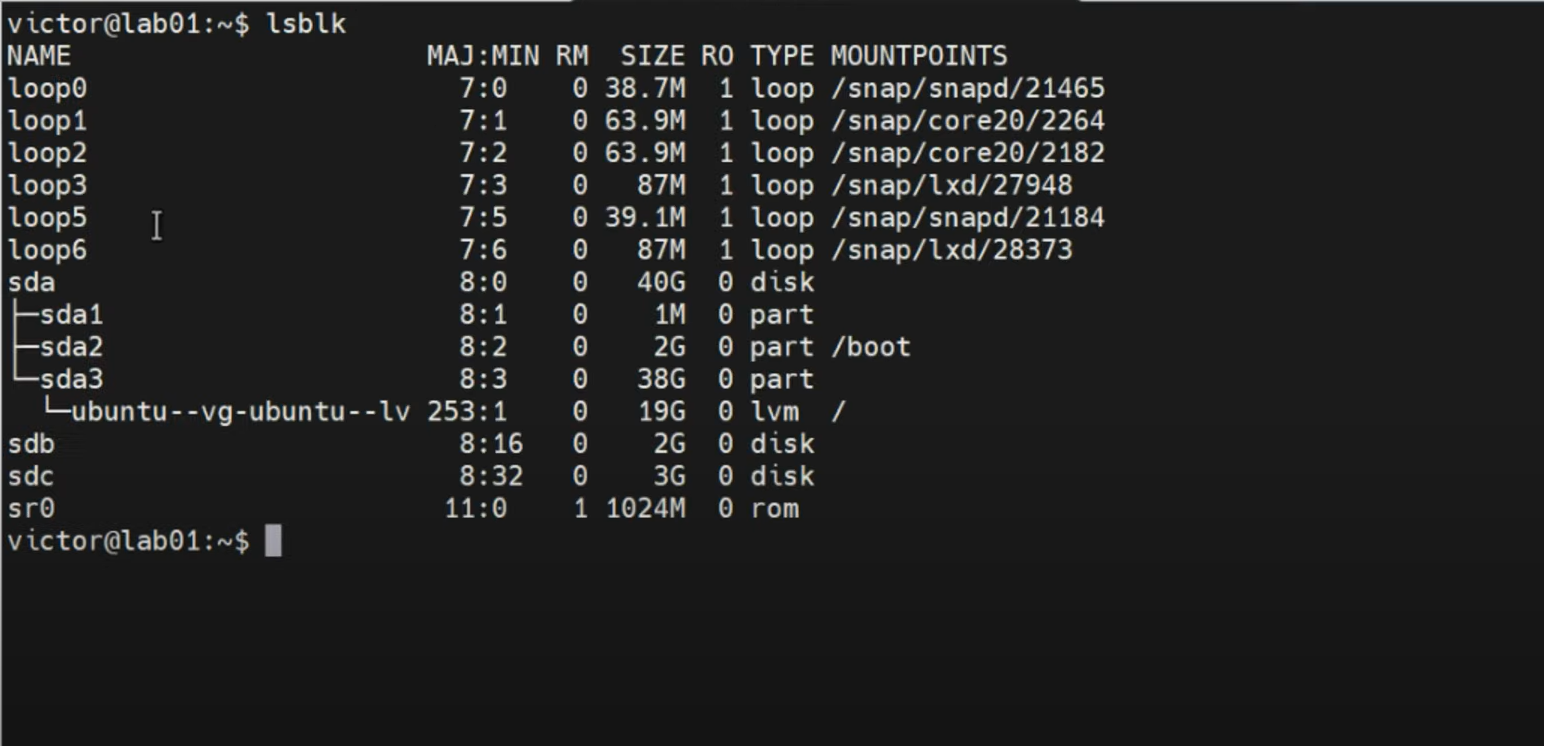The image size is (1544, 746).
Task: Click the terminal cursor block at prompt
Action: (x=273, y=541)
